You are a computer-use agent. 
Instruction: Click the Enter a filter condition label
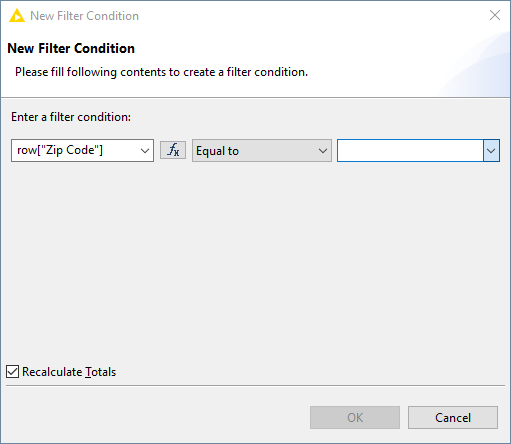coord(71,117)
